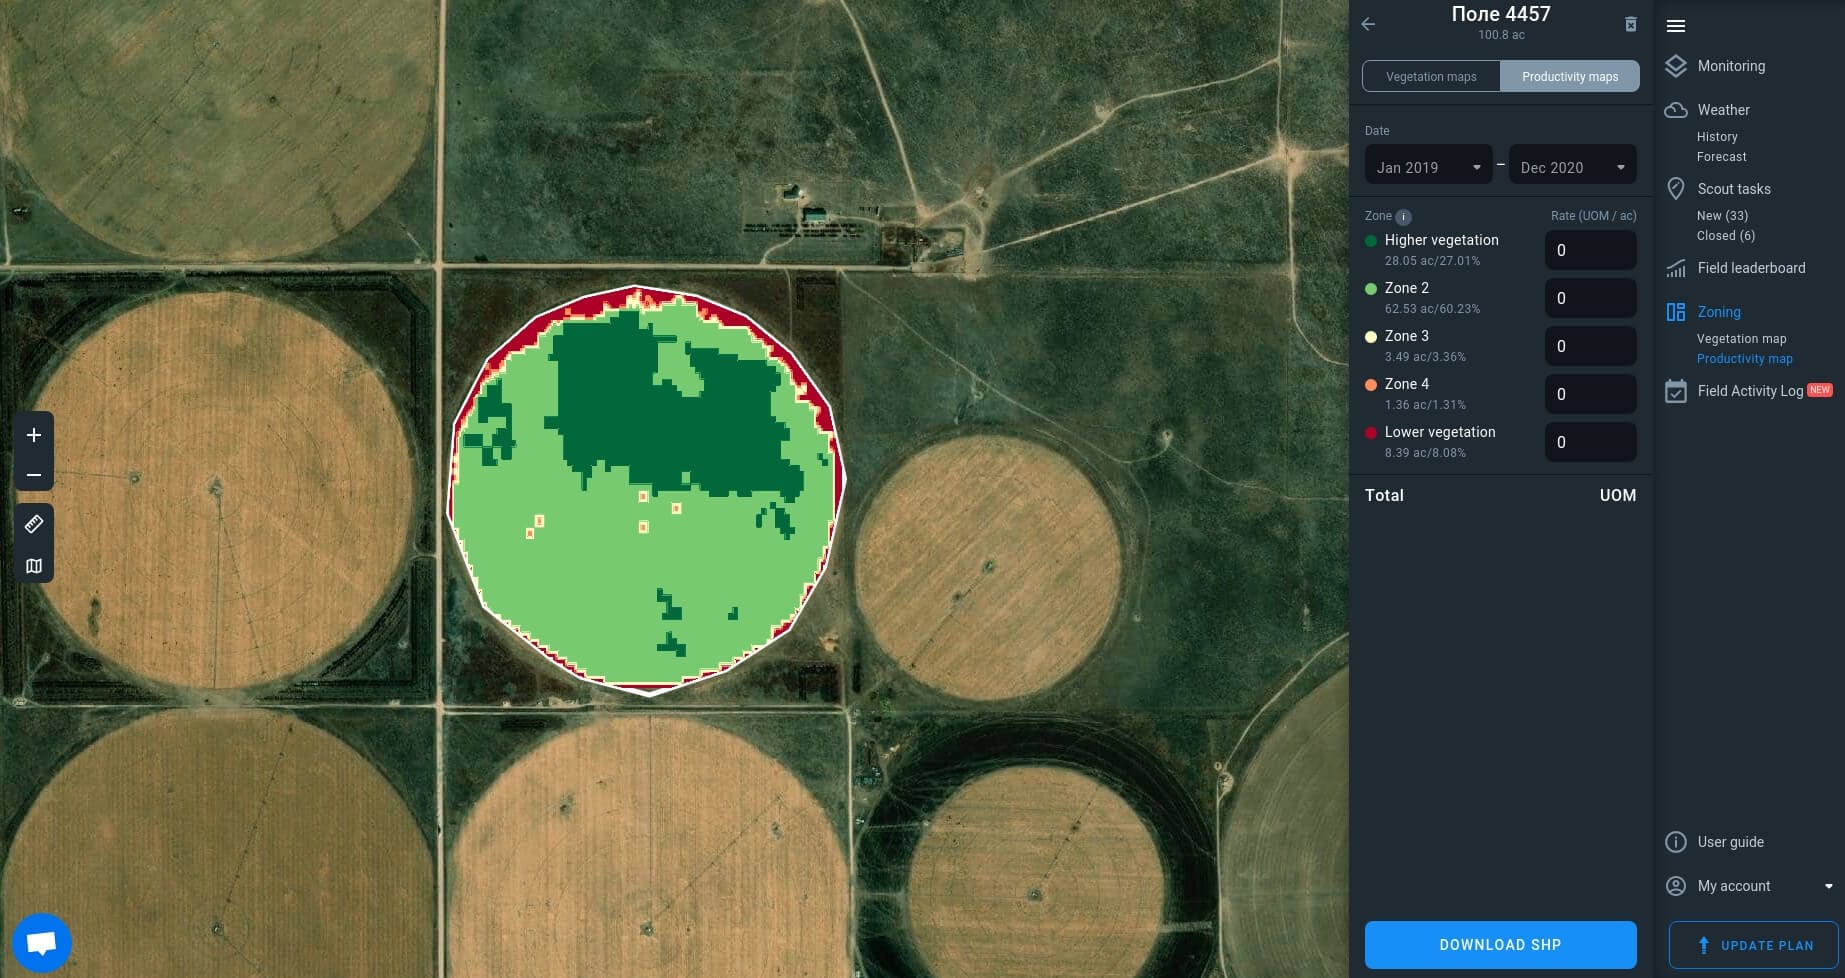The image size is (1845, 978).
Task: Click the Zone 3 yellow swatch
Action: point(1371,337)
